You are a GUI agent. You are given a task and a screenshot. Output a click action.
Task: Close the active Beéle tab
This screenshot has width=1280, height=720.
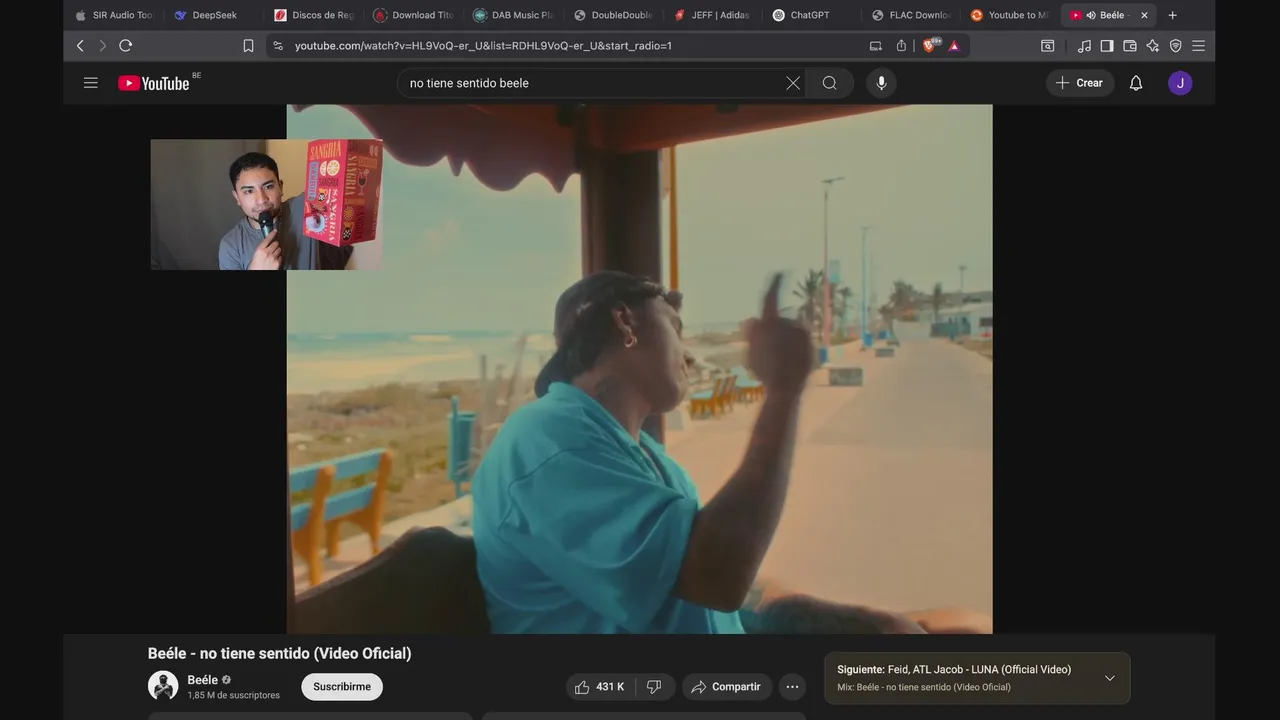[1144, 15]
